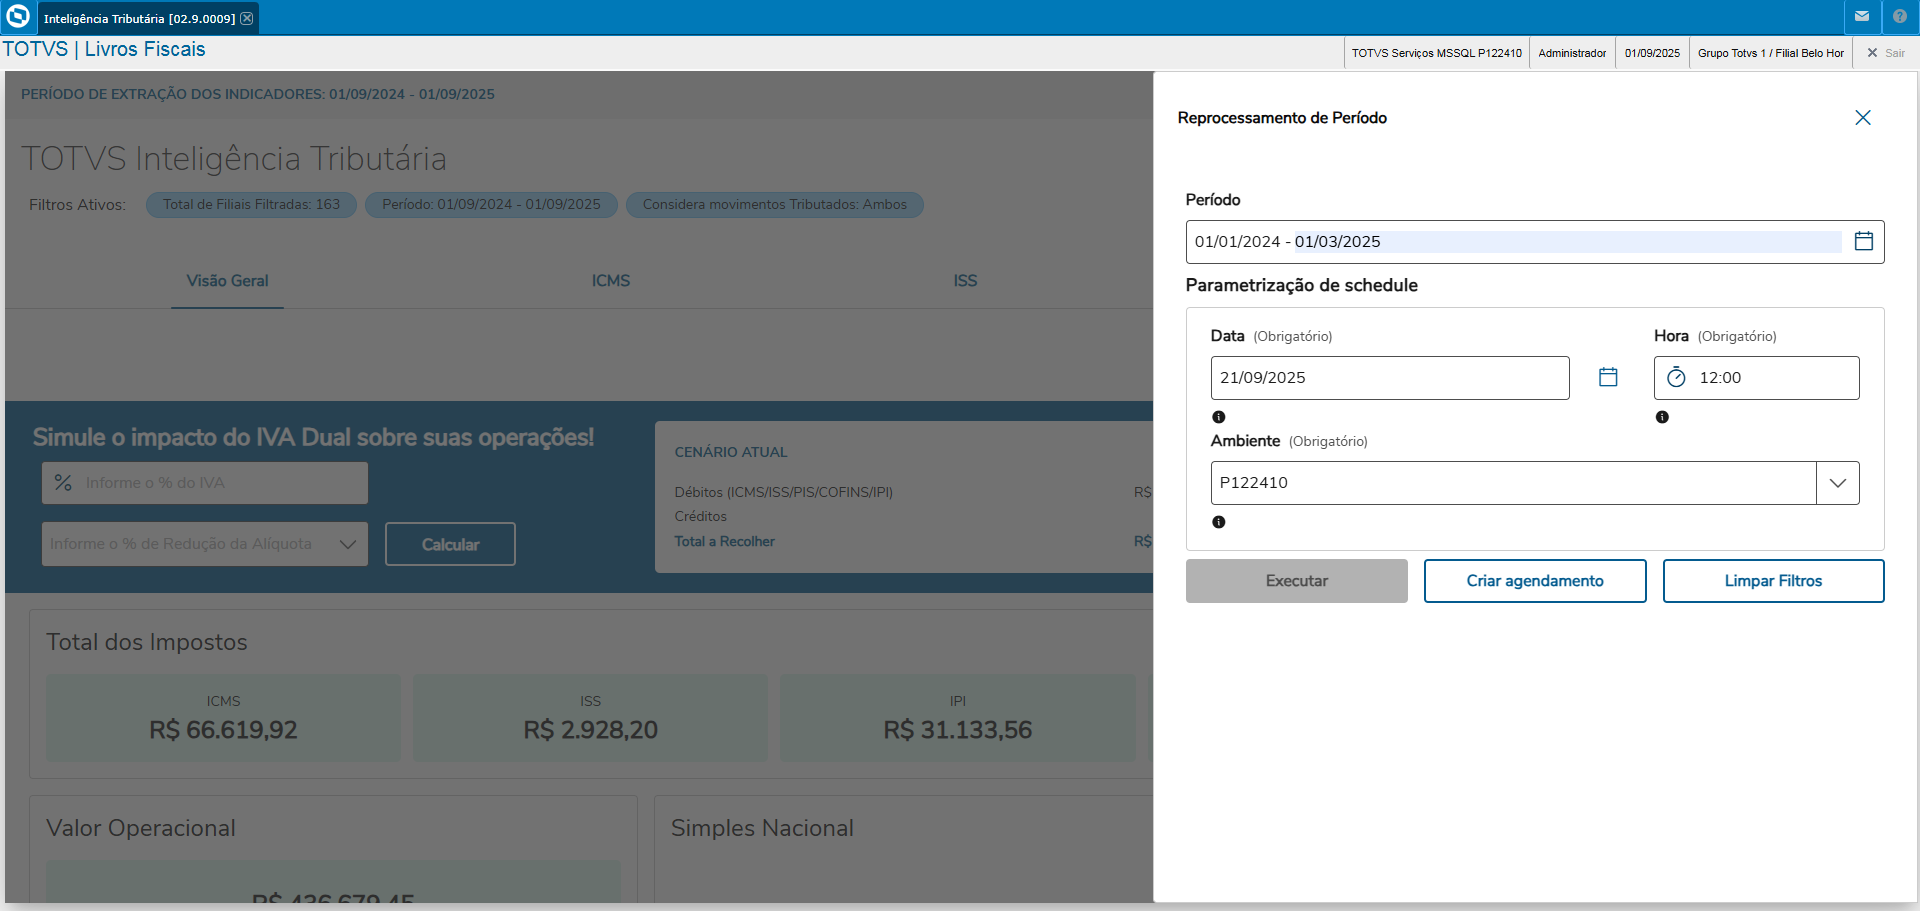The image size is (1920, 911).
Task: Open the Data calendar icon
Action: pyautogui.click(x=1608, y=377)
